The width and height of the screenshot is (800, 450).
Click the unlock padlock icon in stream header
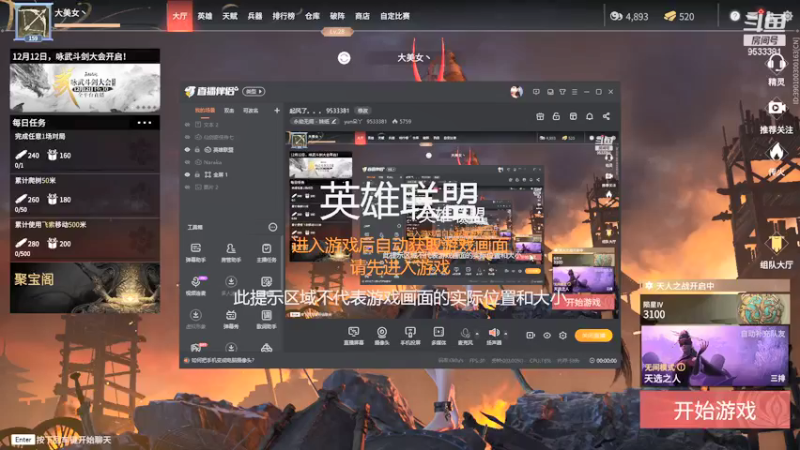pos(556,116)
